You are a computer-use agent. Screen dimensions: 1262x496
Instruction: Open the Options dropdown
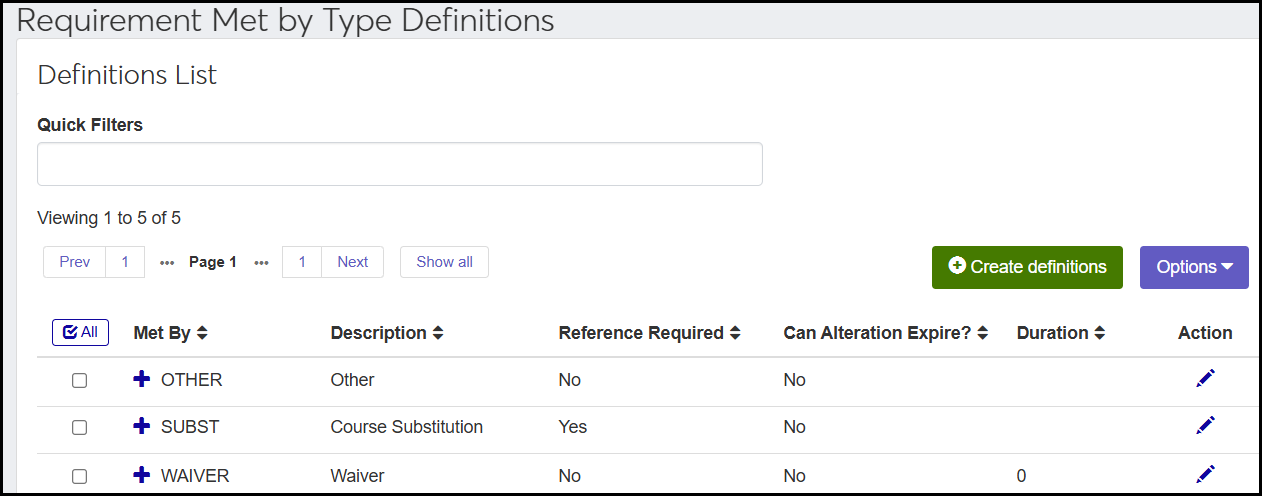[x=1194, y=267]
